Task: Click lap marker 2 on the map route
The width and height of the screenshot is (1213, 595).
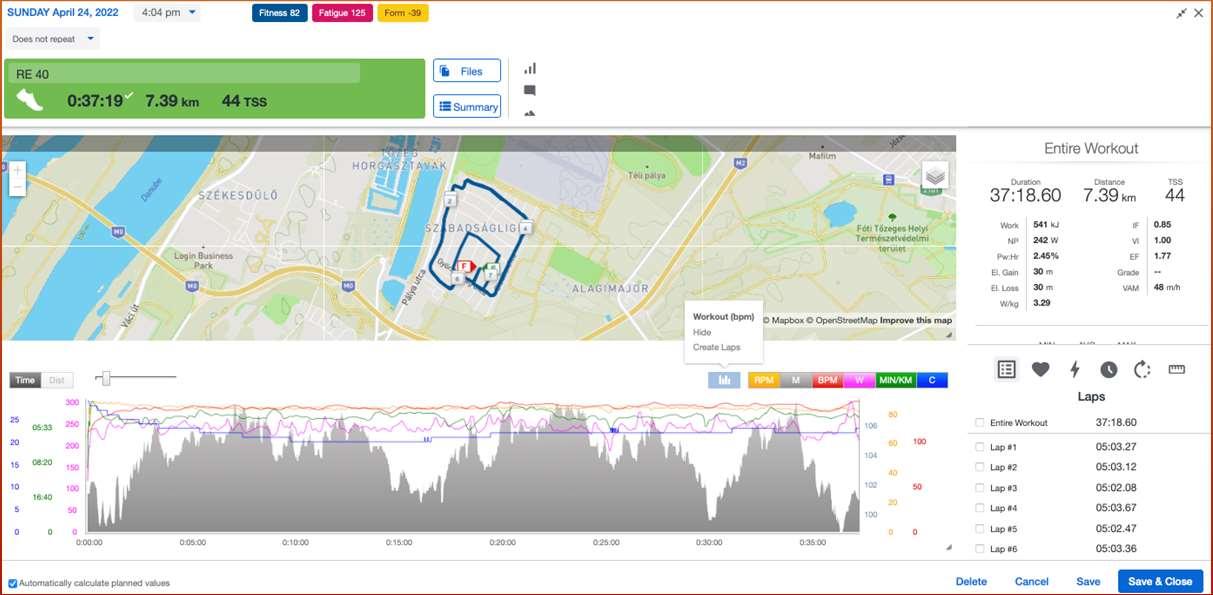Action: [451, 201]
